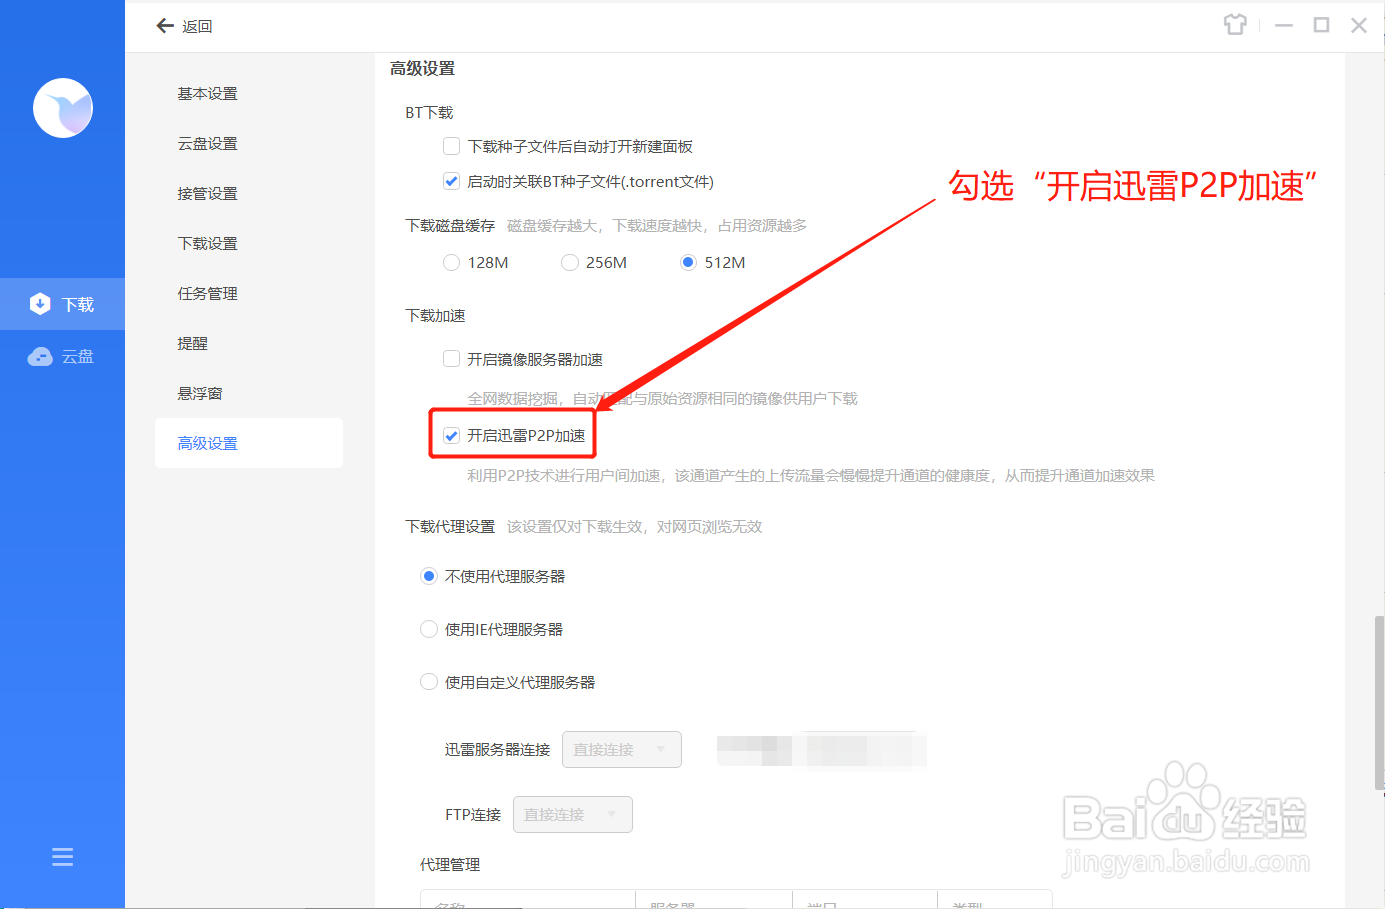Select 128M disk cache option
This screenshot has height=909, width=1385.
point(451,262)
